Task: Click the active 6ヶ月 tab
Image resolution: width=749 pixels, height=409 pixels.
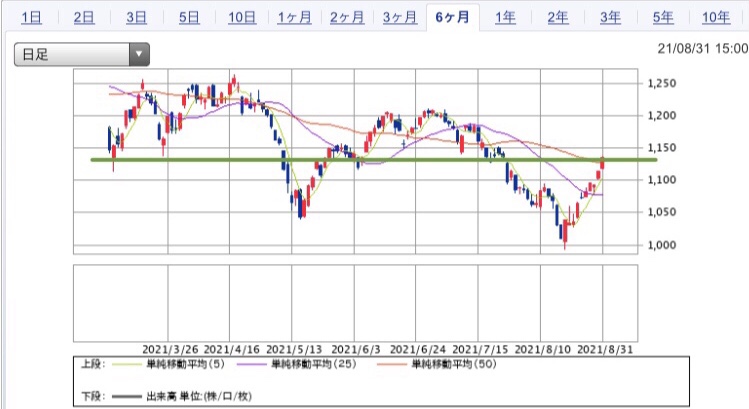Action: (x=452, y=18)
